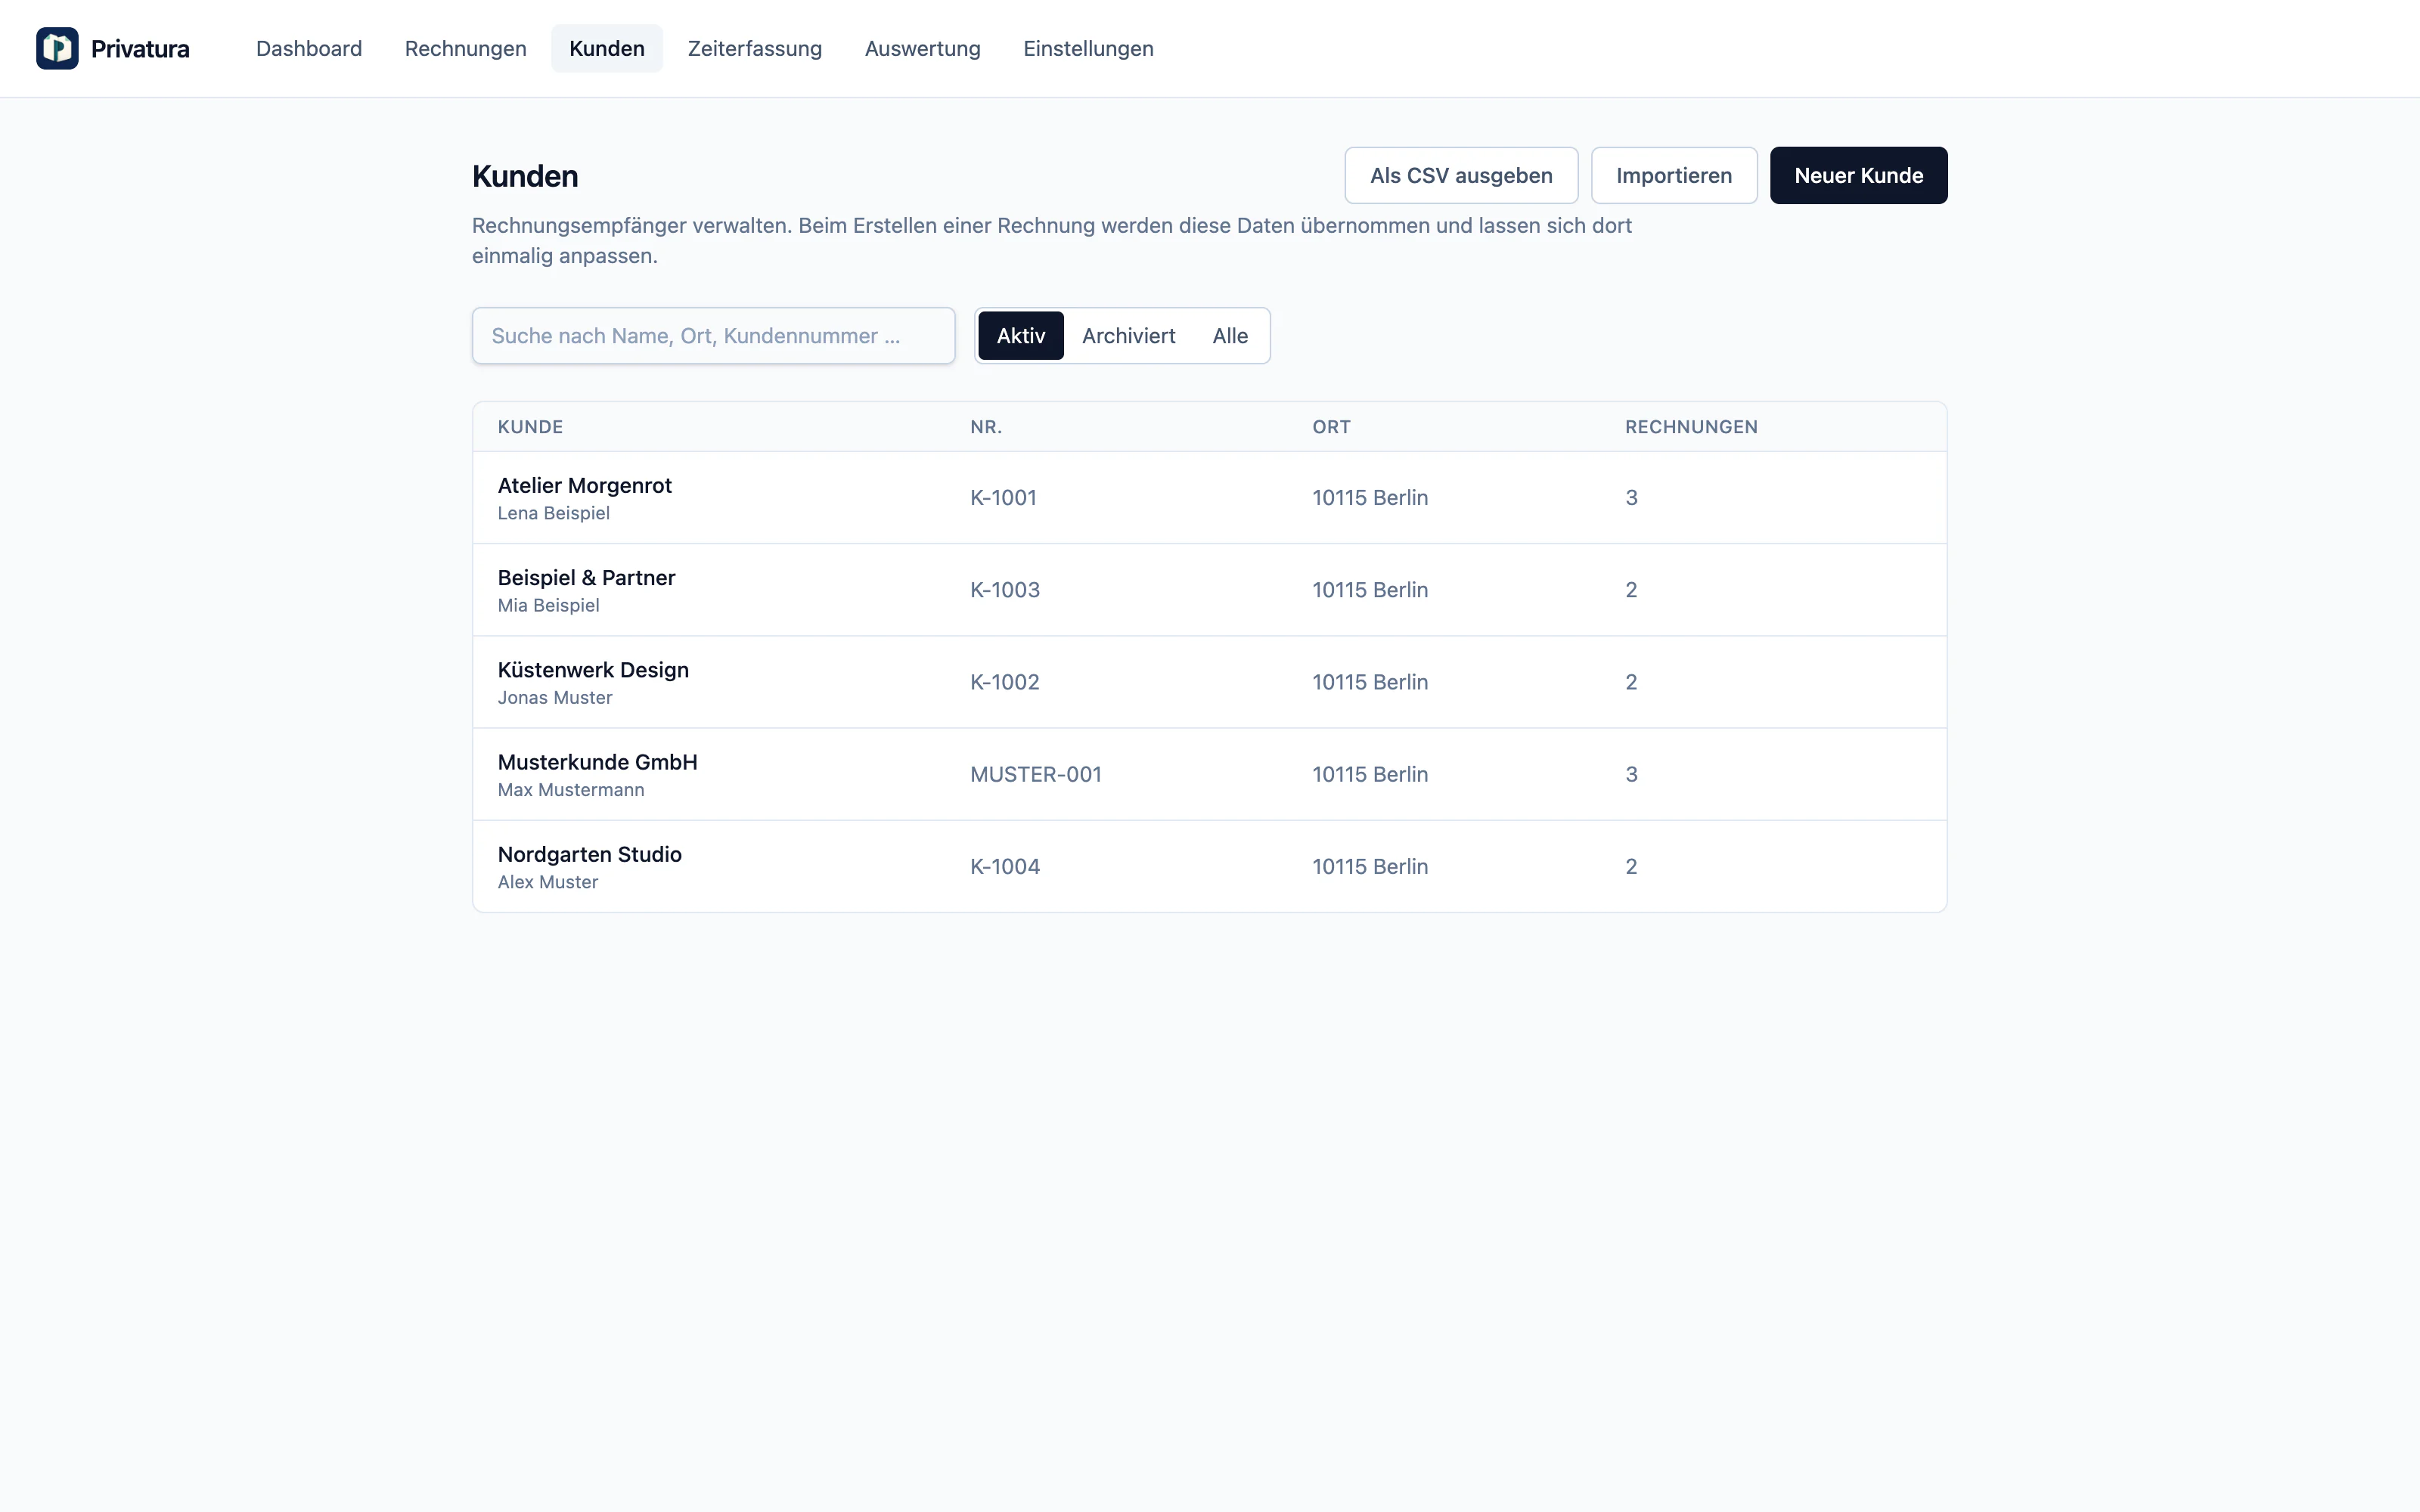Click the Kunden page heading
This screenshot has height=1512, width=2420.
[x=525, y=176]
